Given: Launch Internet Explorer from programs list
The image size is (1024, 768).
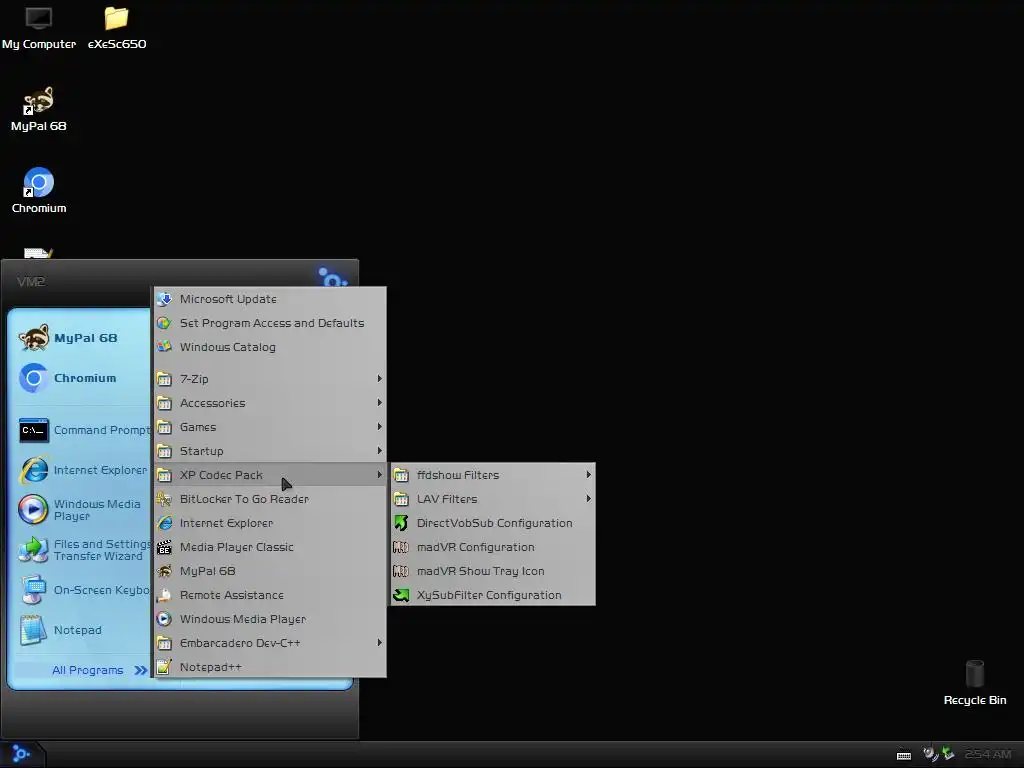Looking at the screenshot, I should coord(270,523).
